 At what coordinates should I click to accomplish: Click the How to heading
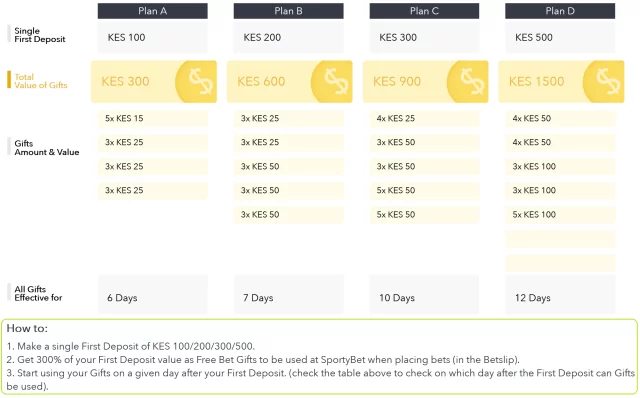27,328
